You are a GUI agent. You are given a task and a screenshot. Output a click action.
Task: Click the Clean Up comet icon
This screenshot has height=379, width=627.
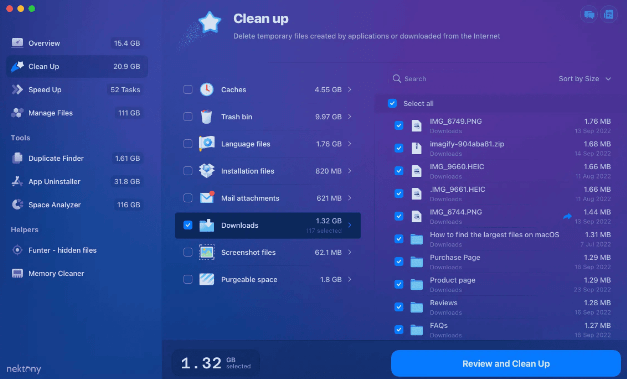(17, 66)
